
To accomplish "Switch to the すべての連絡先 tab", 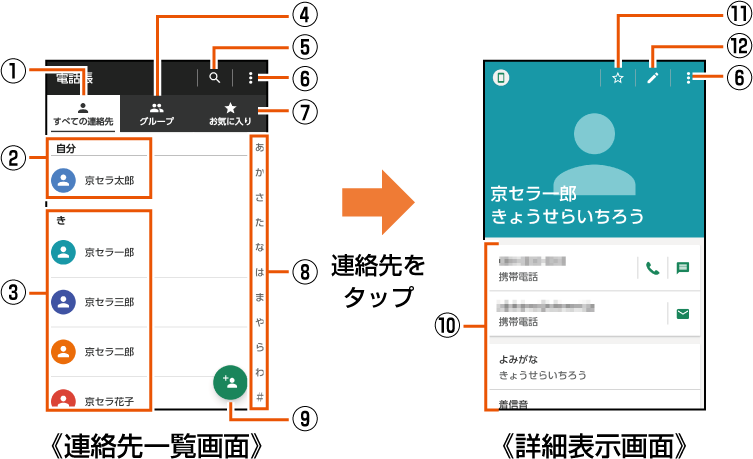I will (x=83, y=114).
